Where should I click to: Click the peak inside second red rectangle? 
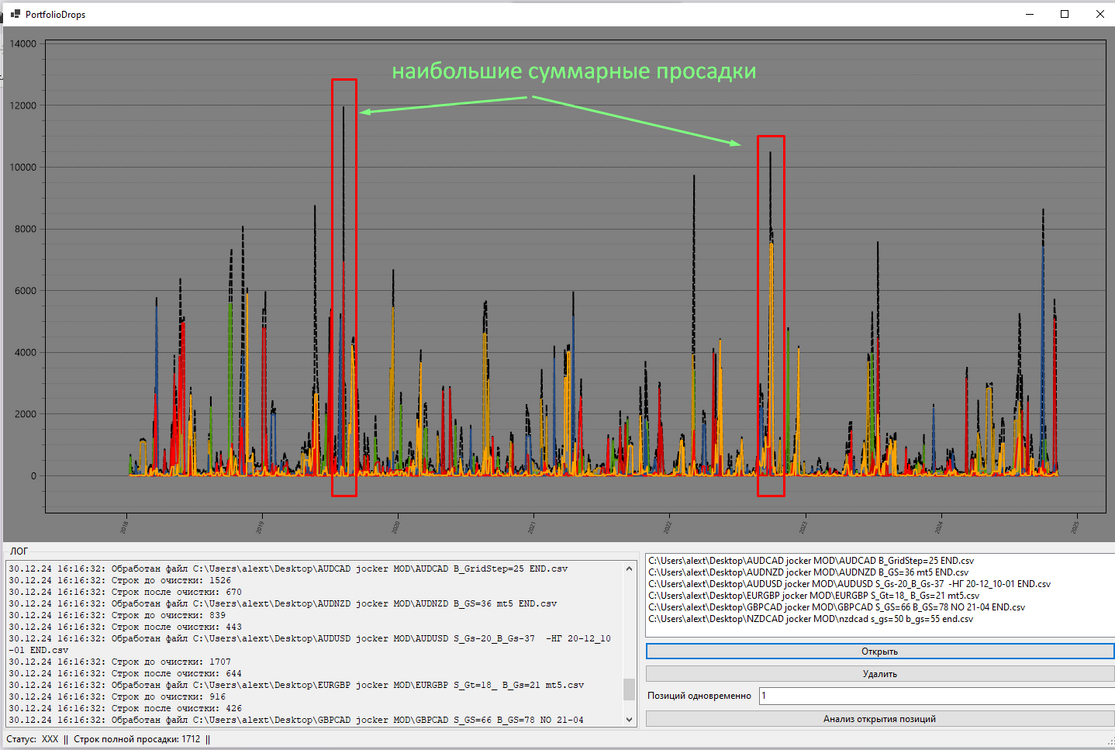(769, 153)
